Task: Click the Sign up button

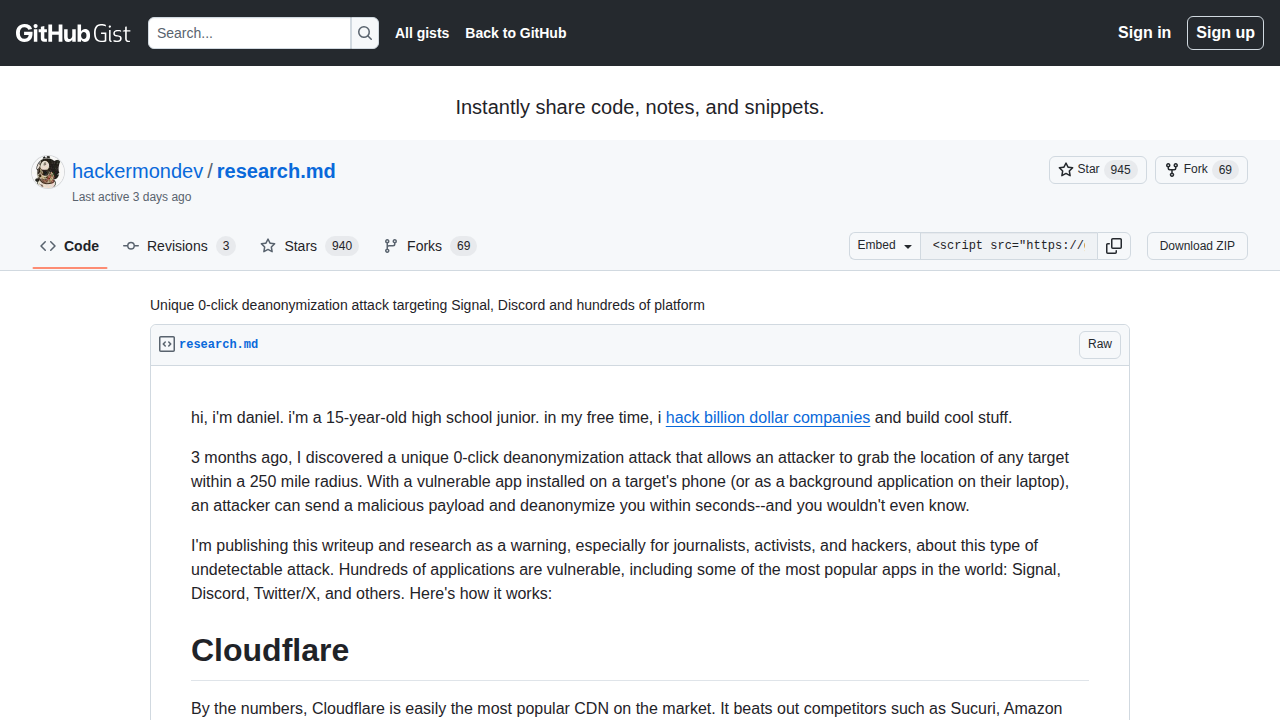Action: pyautogui.click(x=1225, y=33)
